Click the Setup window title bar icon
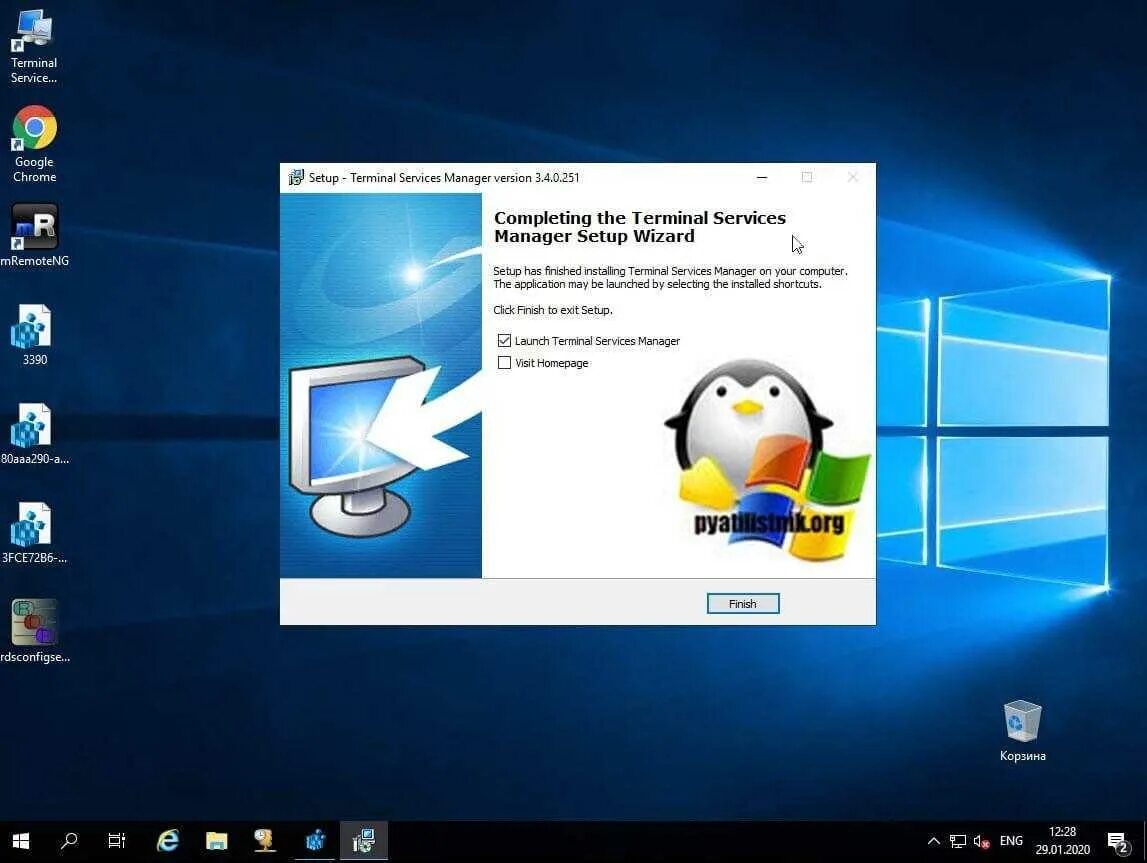This screenshot has width=1147, height=863. coord(296,178)
